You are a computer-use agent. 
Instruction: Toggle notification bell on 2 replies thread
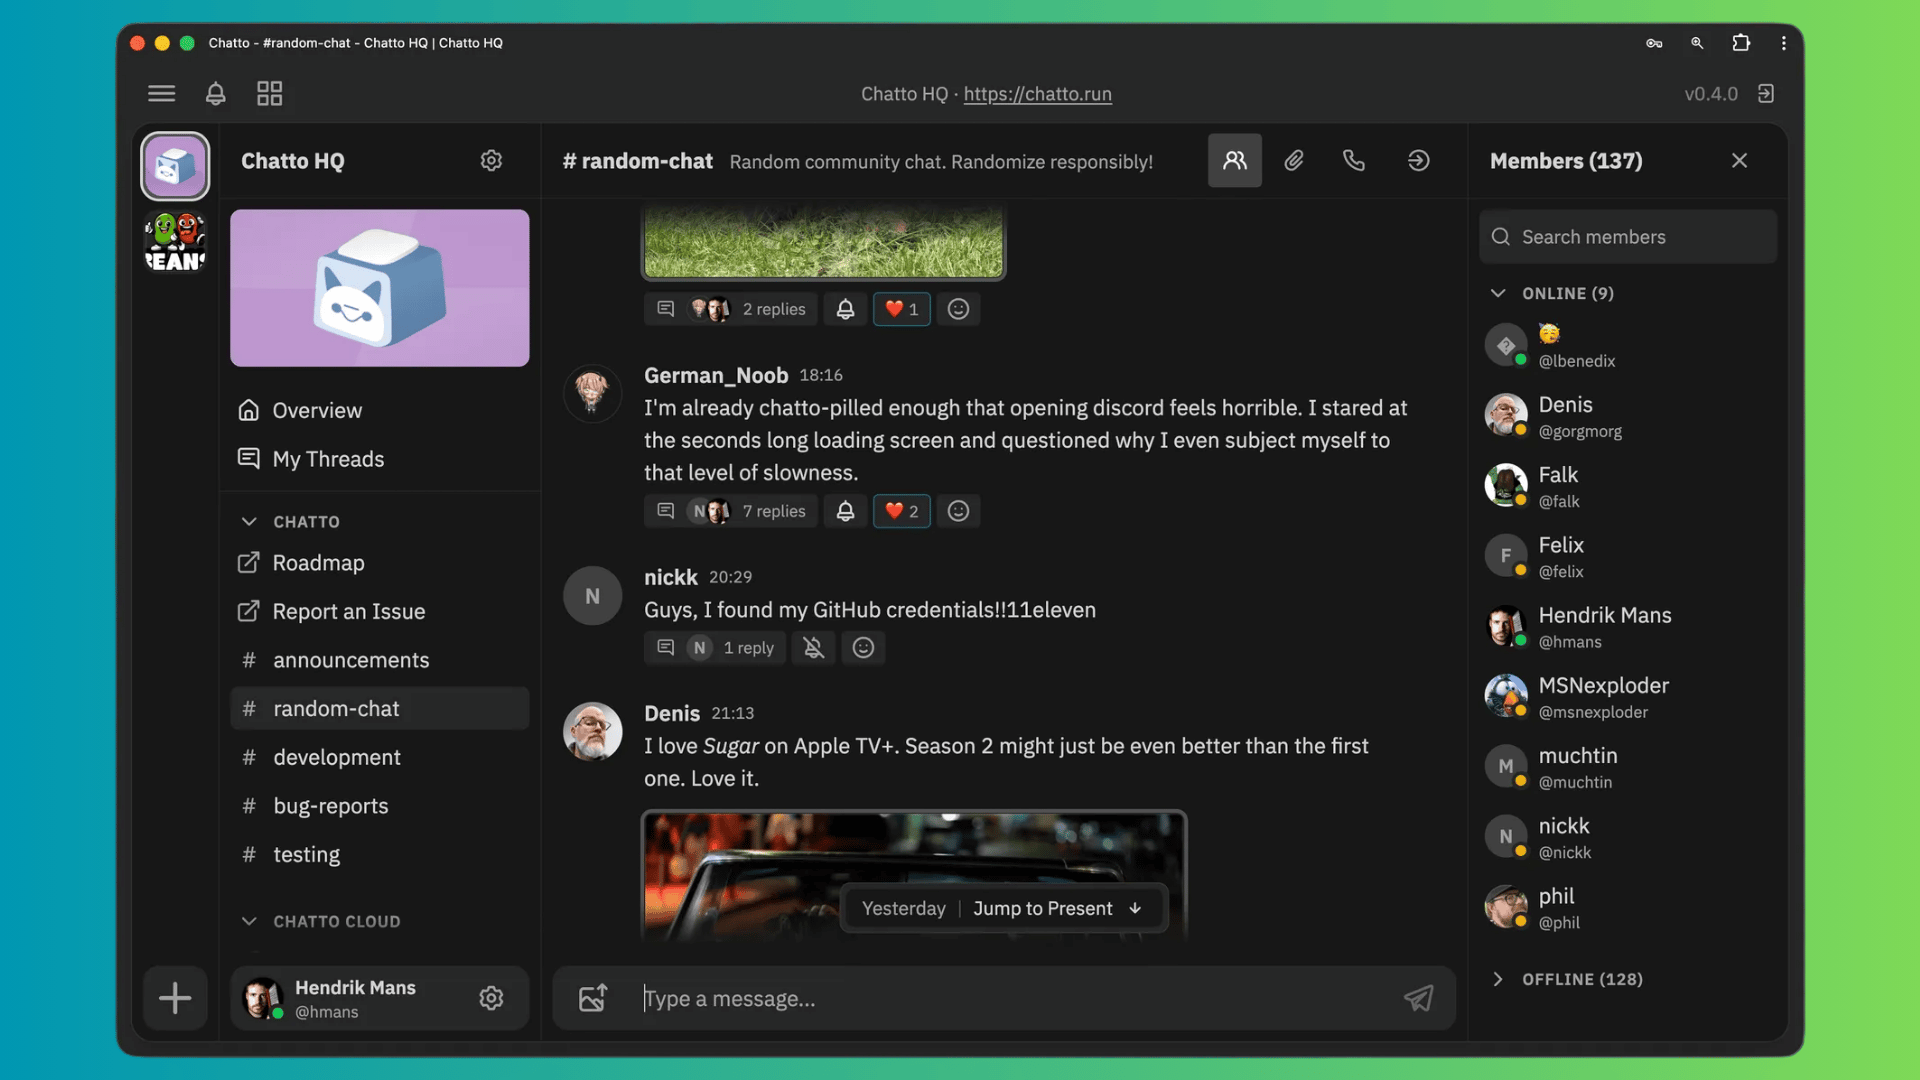[845, 309]
